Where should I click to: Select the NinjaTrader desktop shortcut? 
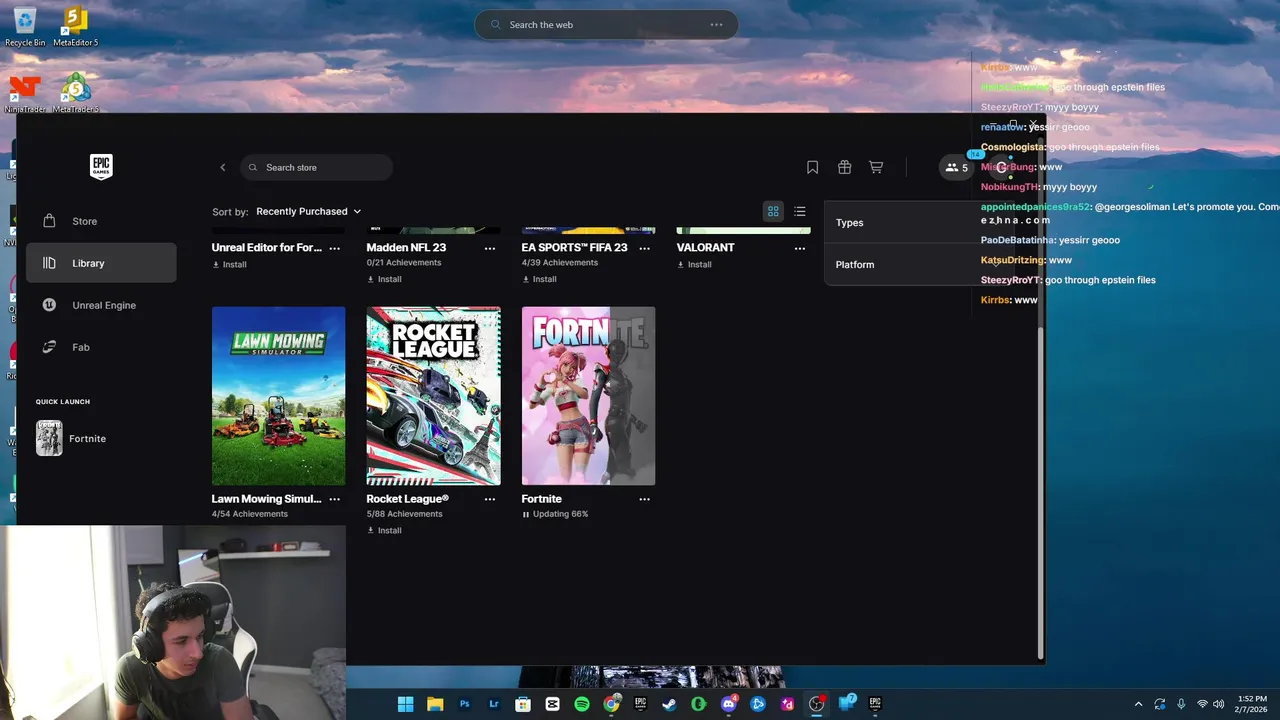point(25,95)
